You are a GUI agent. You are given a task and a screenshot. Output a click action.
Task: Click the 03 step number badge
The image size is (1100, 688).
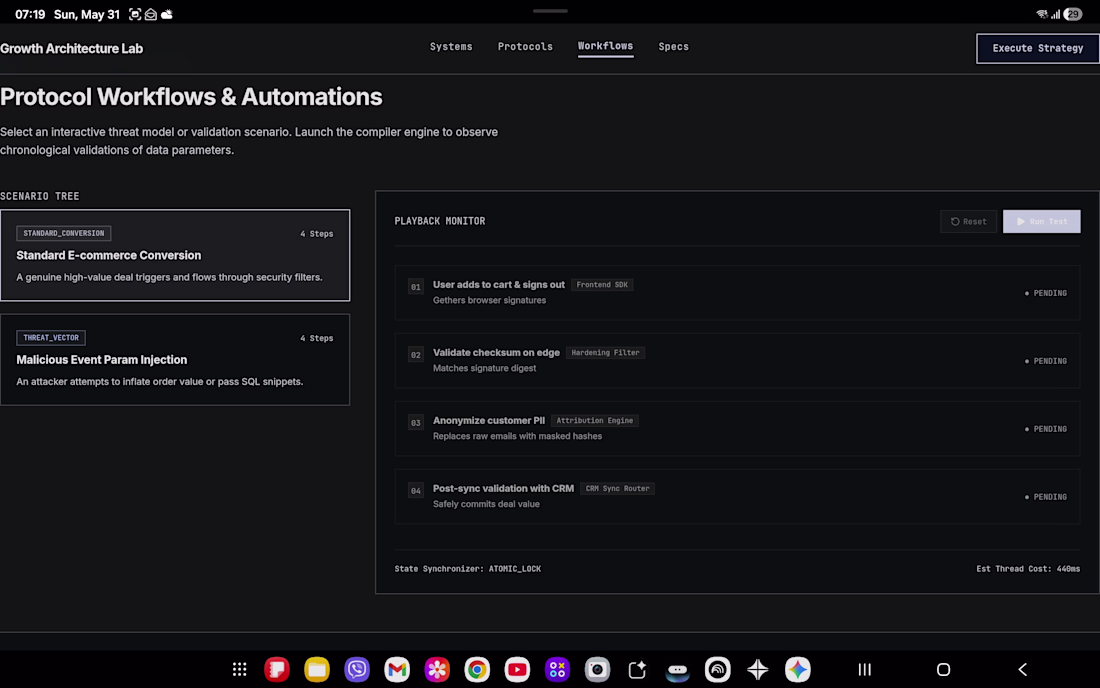[416, 423]
